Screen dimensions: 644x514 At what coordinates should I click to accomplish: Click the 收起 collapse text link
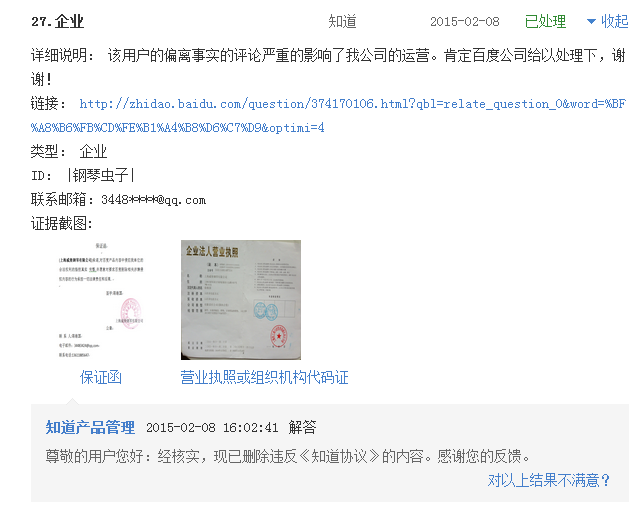pyautogui.click(x=614, y=21)
